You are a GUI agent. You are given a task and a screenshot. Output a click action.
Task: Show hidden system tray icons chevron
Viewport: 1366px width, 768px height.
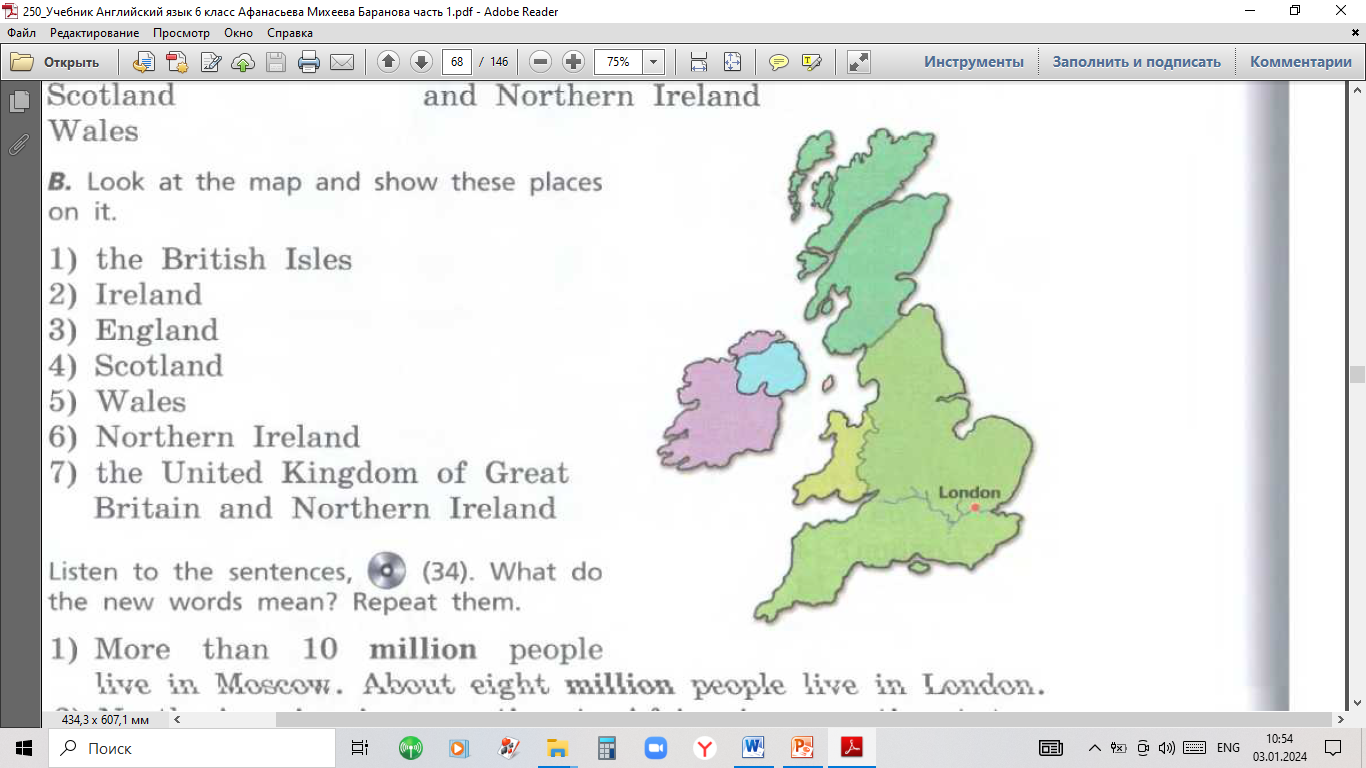(x=1095, y=748)
